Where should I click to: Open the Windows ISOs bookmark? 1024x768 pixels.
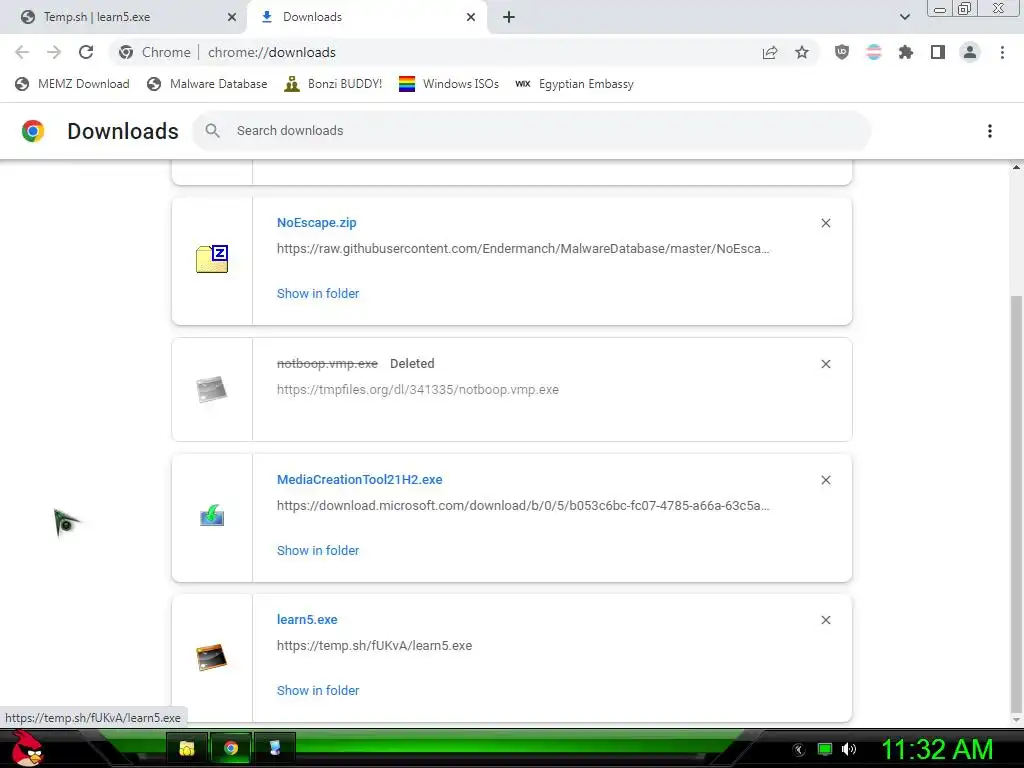point(449,84)
